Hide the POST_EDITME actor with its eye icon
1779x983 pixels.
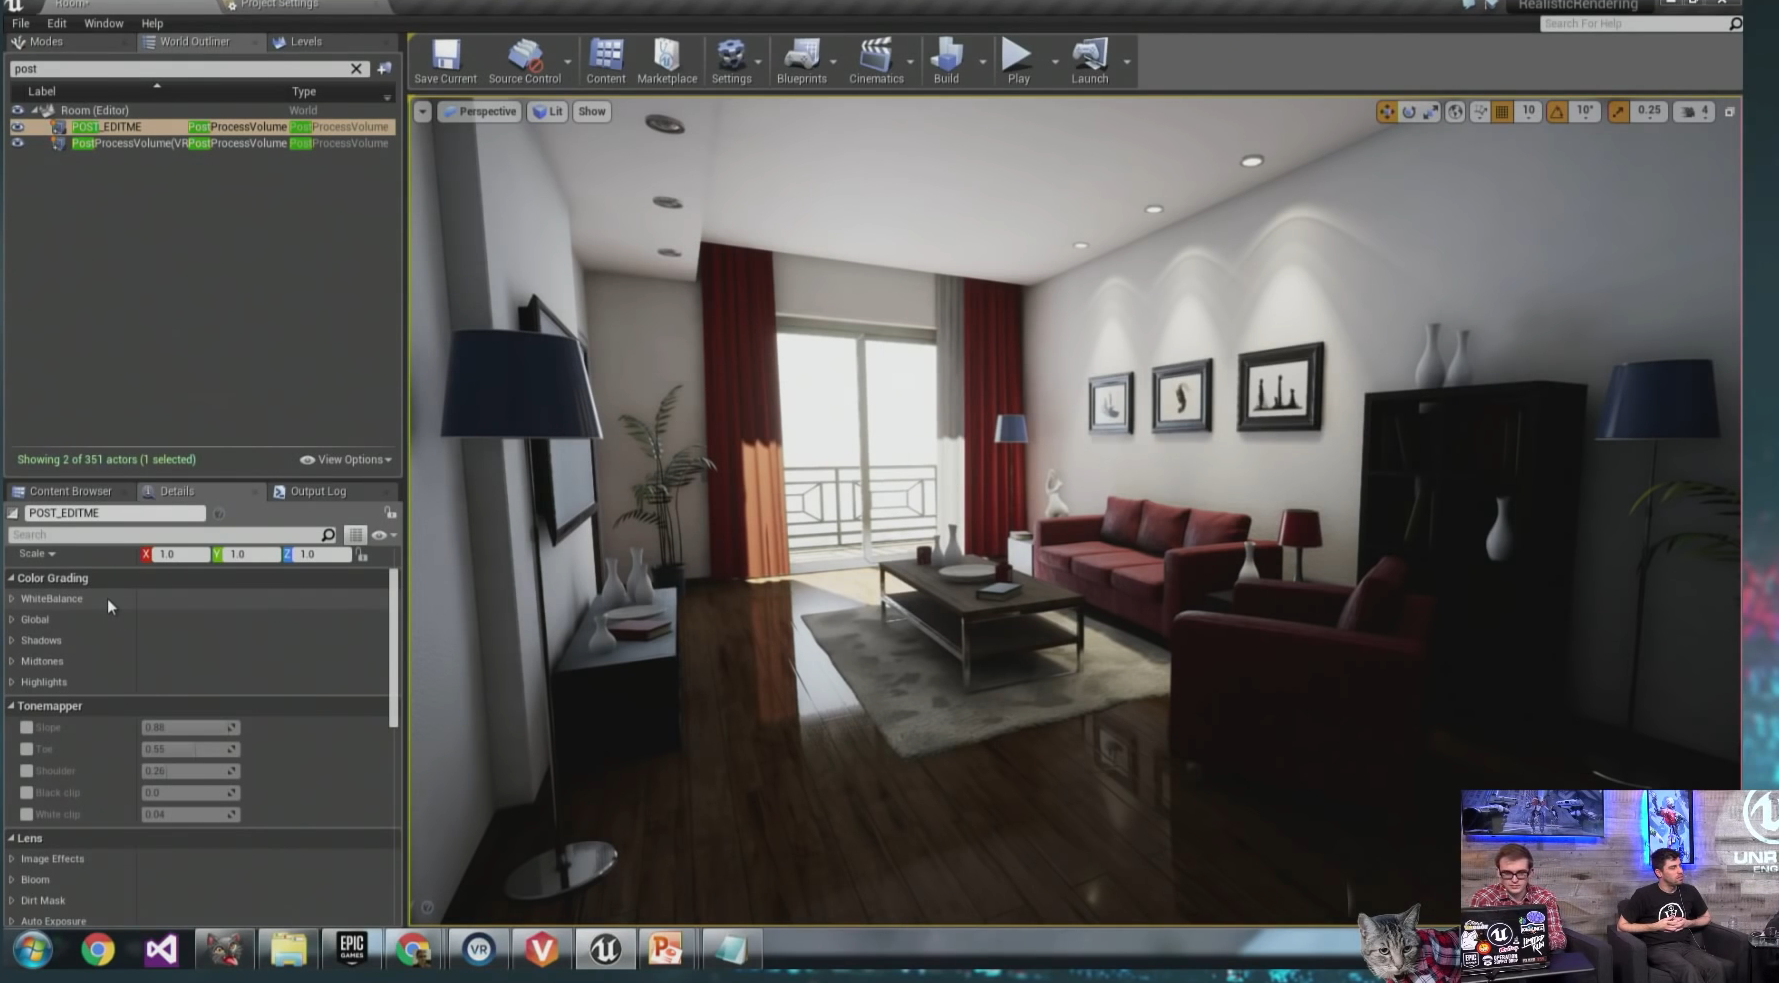click(18, 127)
